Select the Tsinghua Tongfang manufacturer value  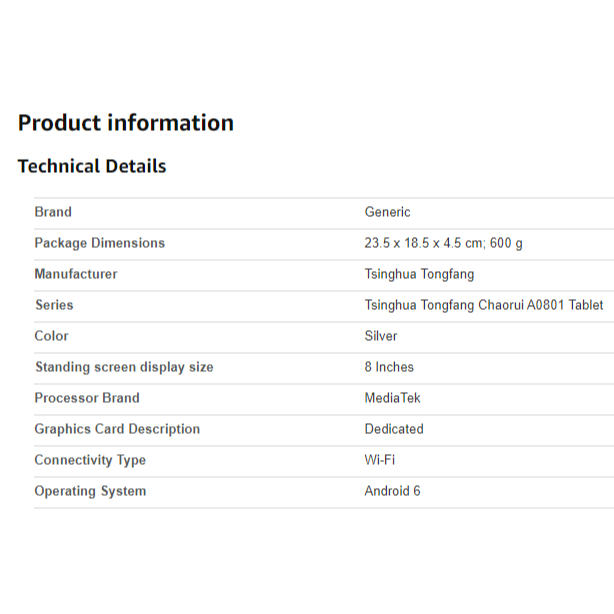(419, 274)
